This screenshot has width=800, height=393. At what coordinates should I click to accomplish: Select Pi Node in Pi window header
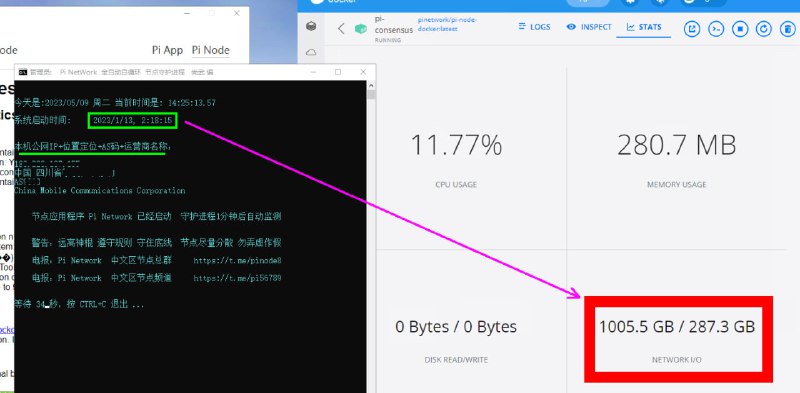(x=210, y=50)
